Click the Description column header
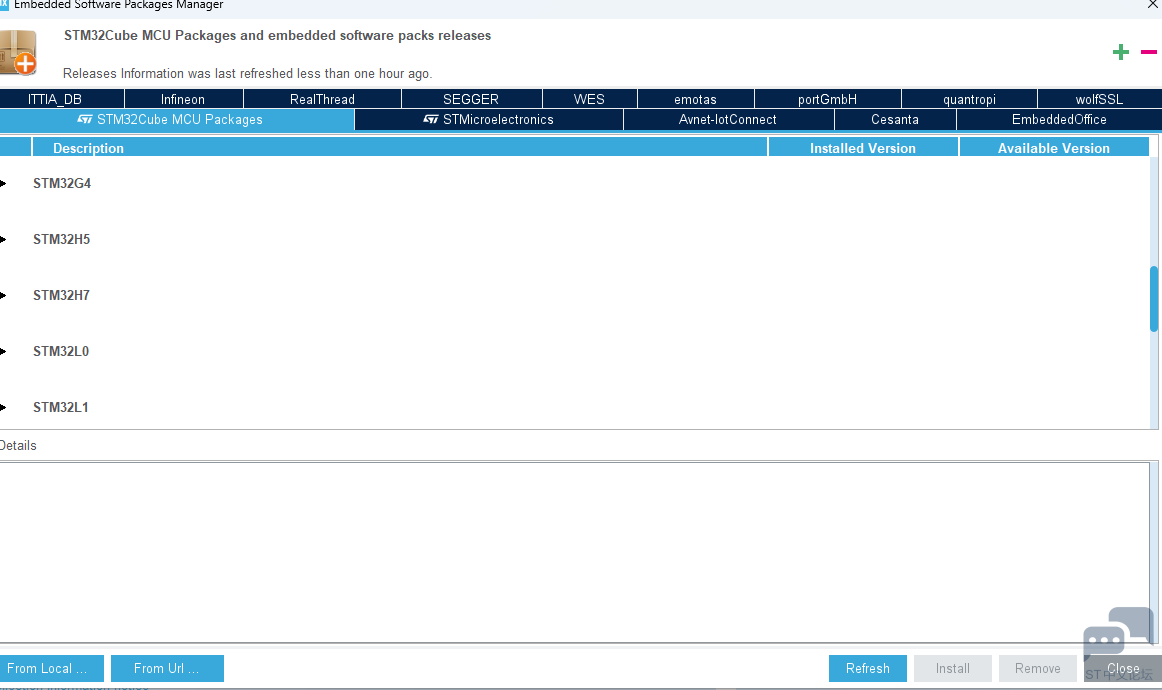 399,147
